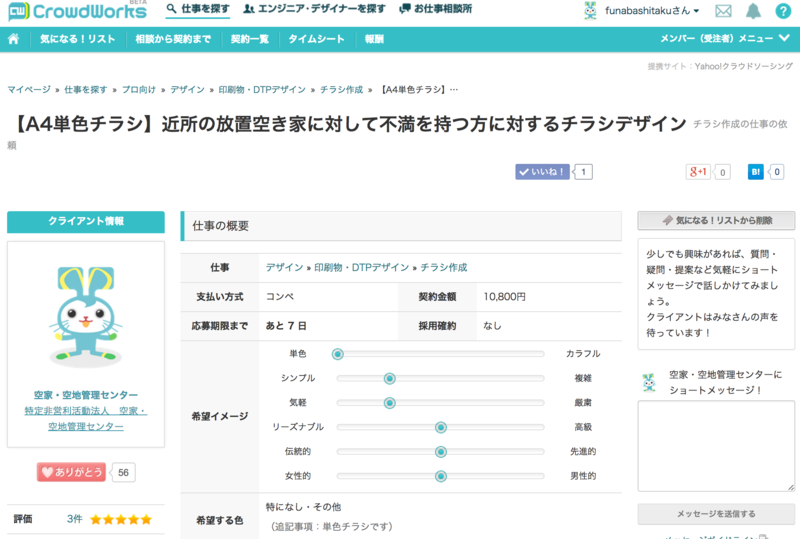Open お仕事相談所 menu
Image resolution: width=800 pixels, height=539 pixels.
(x=436, y=9)
